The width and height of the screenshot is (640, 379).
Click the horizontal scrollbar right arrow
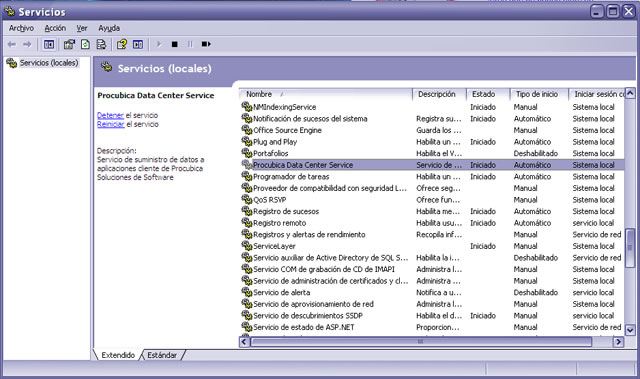pyautogui.click(x=618, y=341)
